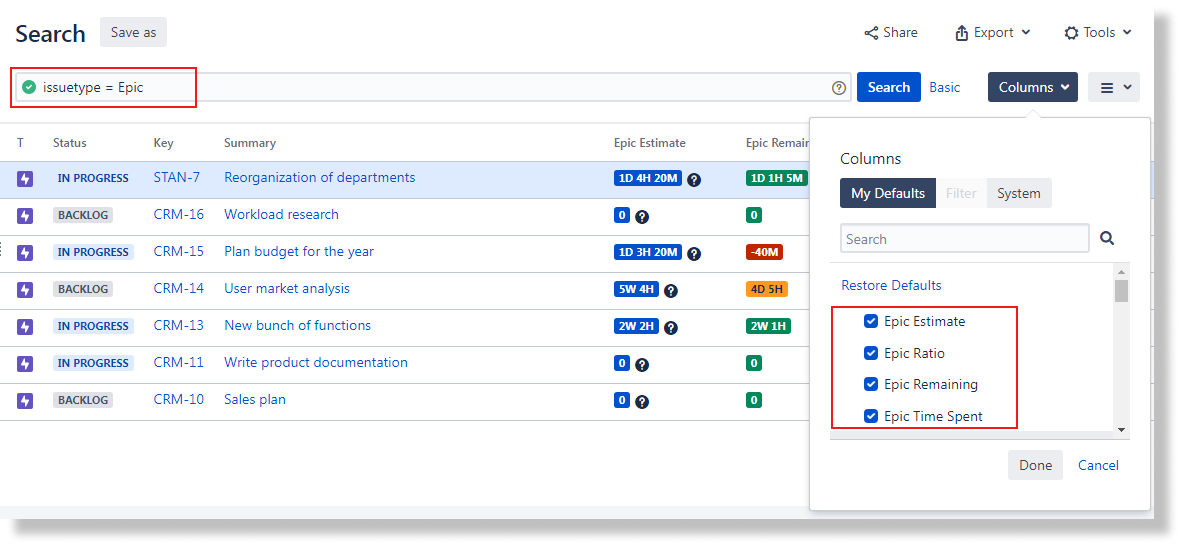Viewport: 1179px width, 544px height.
Task: Open the Export dropdown menu
Action: pos(992,33)
